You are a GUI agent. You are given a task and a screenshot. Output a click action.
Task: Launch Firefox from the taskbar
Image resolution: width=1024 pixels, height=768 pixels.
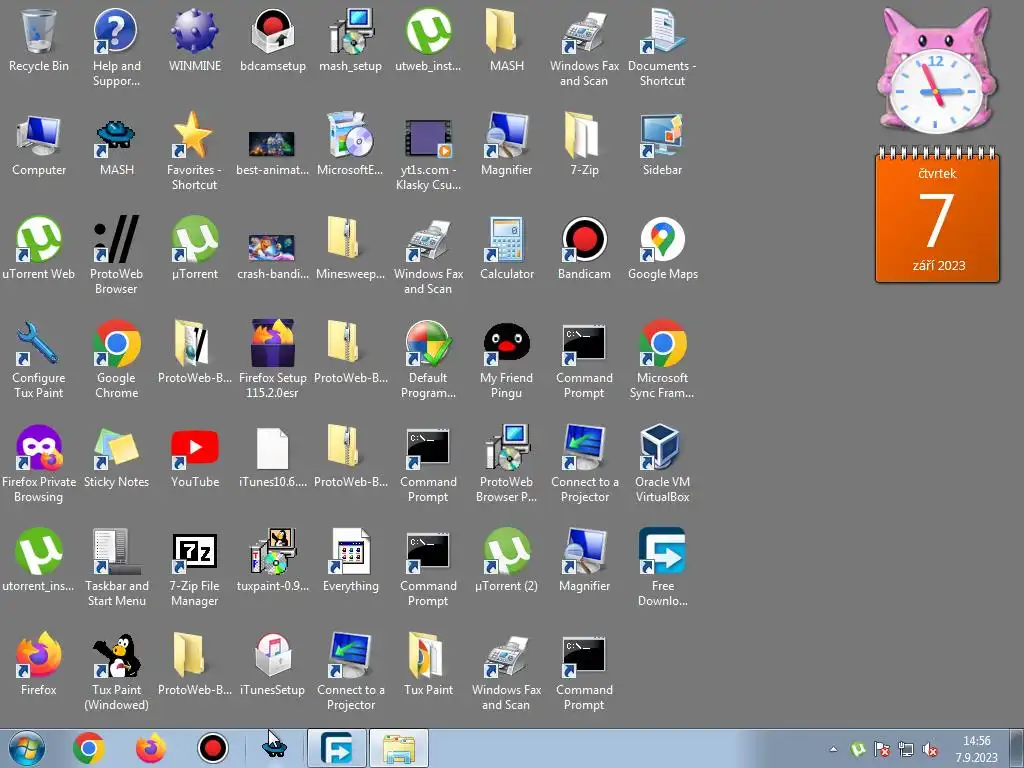coord(151,748)
